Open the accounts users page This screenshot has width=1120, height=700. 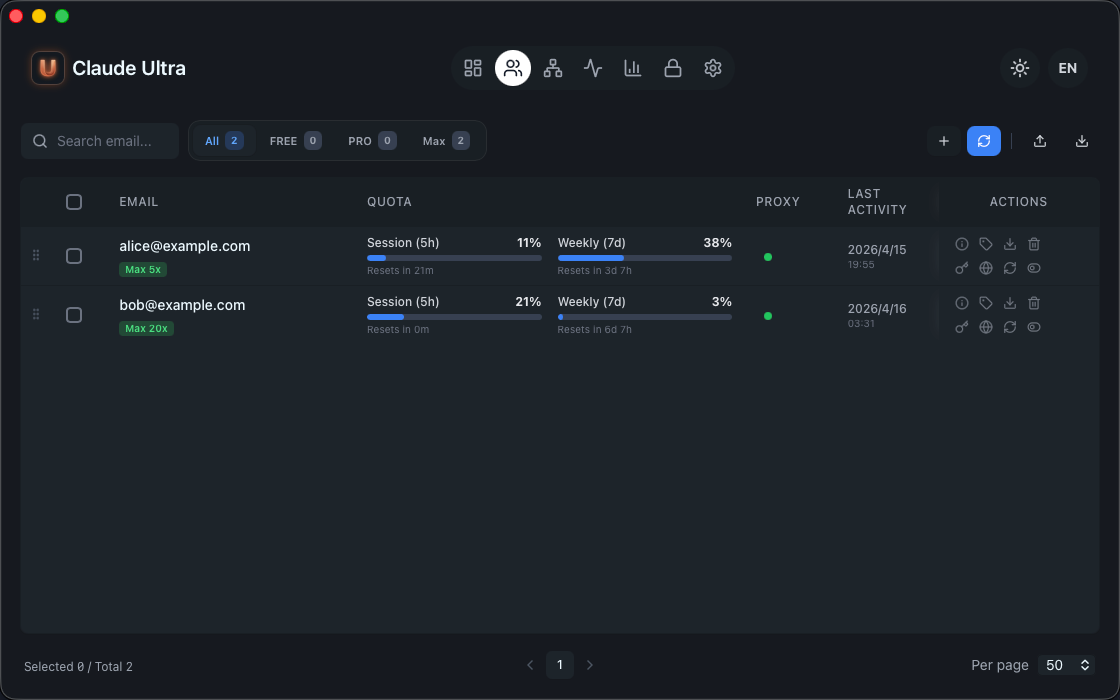[513, 68]
